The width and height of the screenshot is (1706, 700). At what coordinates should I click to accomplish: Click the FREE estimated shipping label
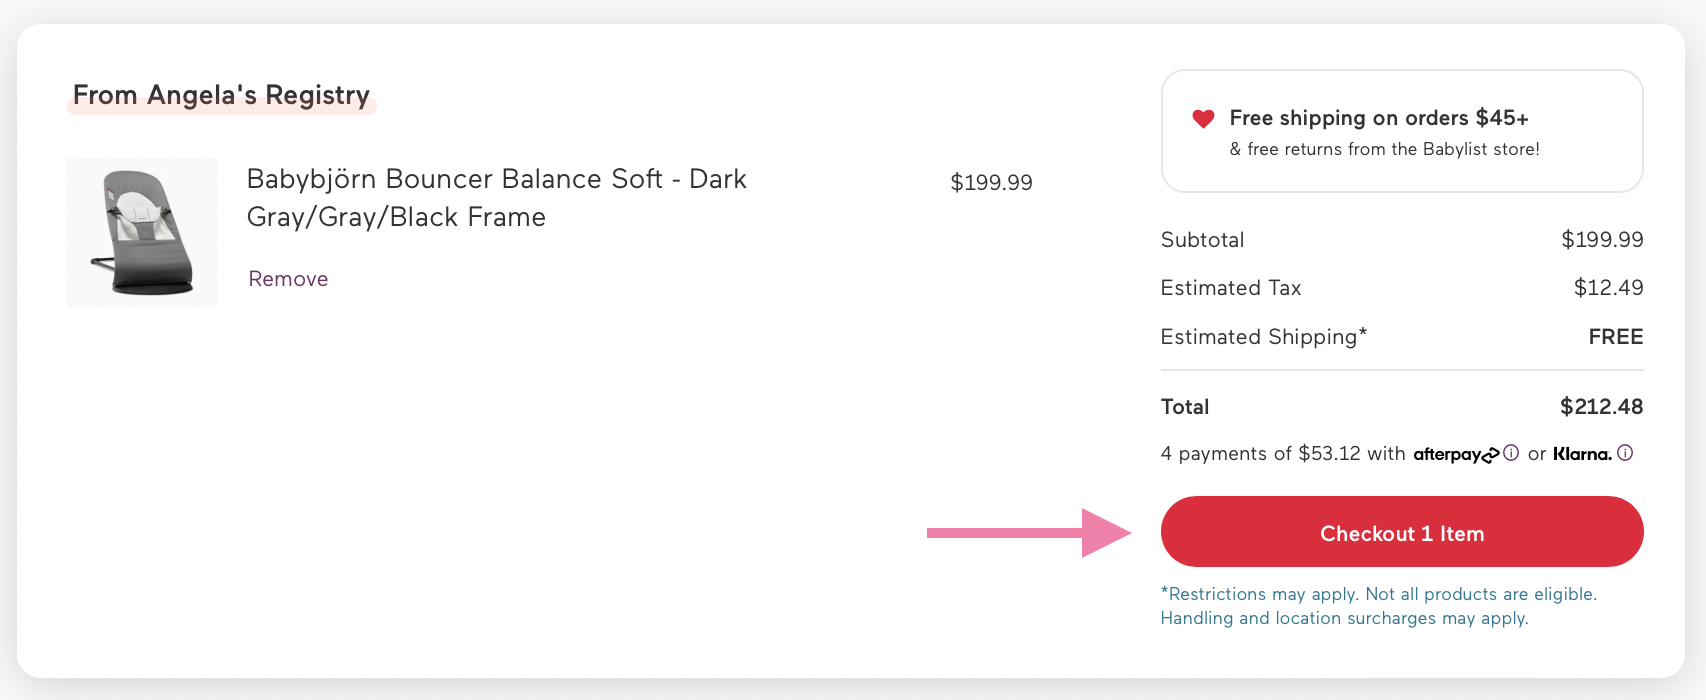[x=1616, y=337]
